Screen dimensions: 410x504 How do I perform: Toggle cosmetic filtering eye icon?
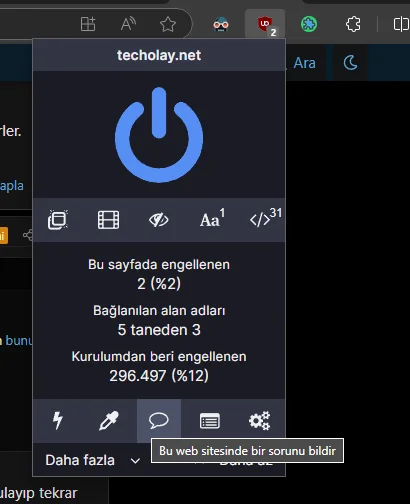point(159,220)
